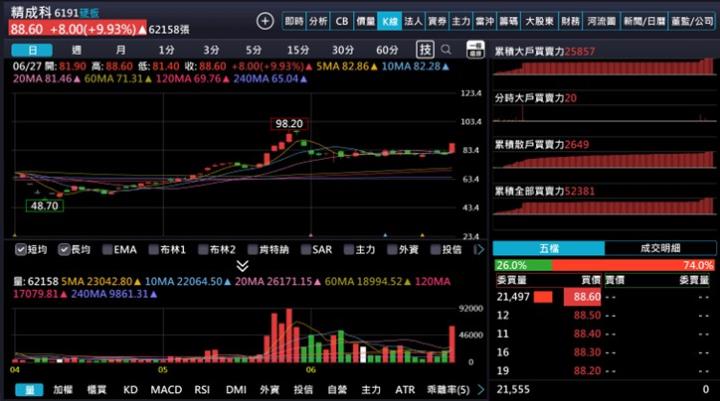
Task: Toggle the 長均 checkbox
Action: click(64, 249)
